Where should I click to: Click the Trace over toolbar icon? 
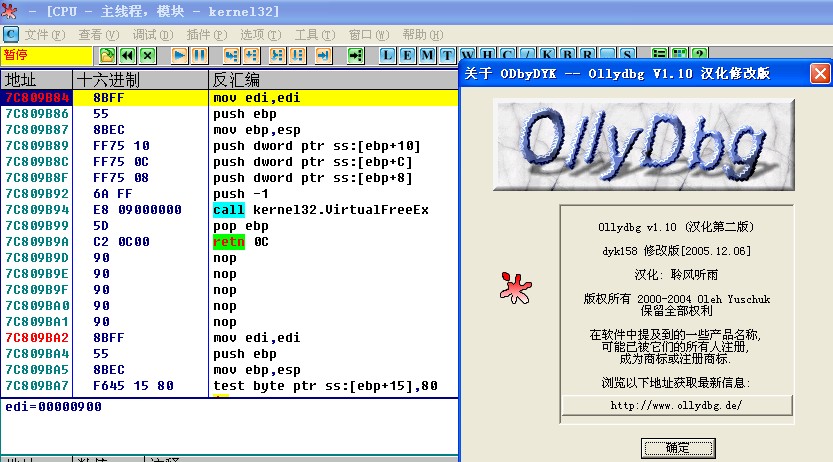tap(297, 55)
